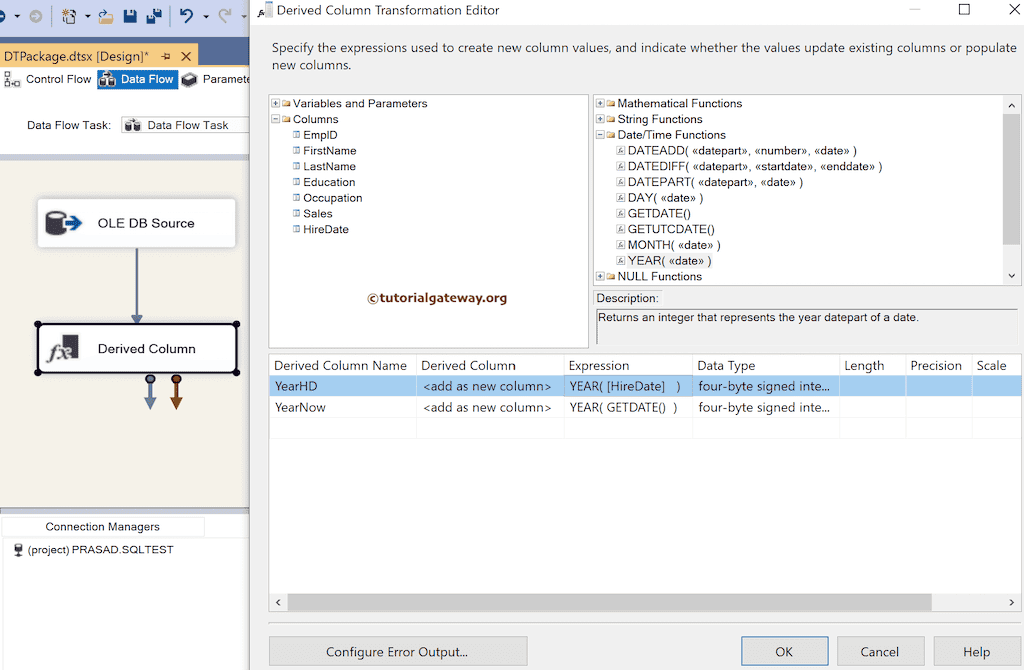Select the OLE DB Source component
The height and width of the screenshot is (670, 1024).
click(136, 223)
